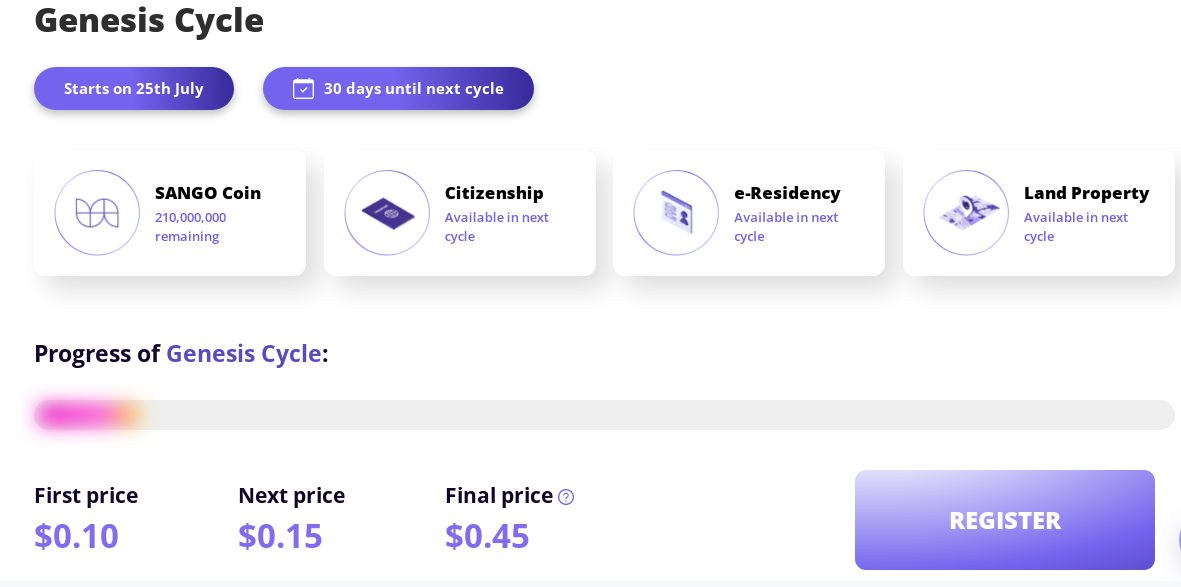This screenshot has height=587, width=1181.
Task: Click the Land Property map icon
Action: click(x=966, y=213)
